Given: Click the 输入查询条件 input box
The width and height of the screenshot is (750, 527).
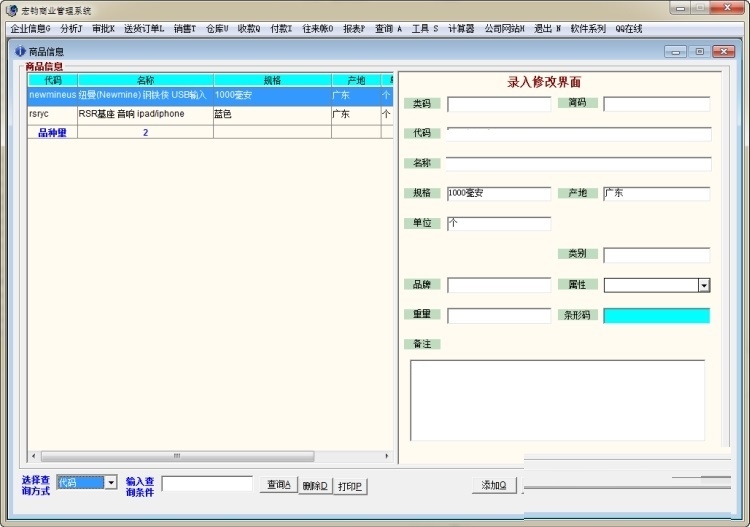Looking at the screenshot, I should coord(207,484).
